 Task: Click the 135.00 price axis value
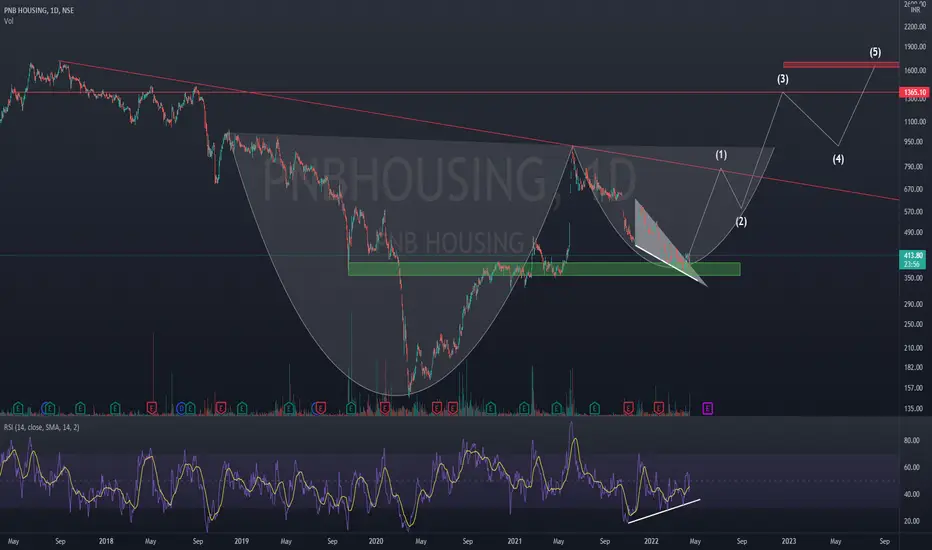coord(915,408)
